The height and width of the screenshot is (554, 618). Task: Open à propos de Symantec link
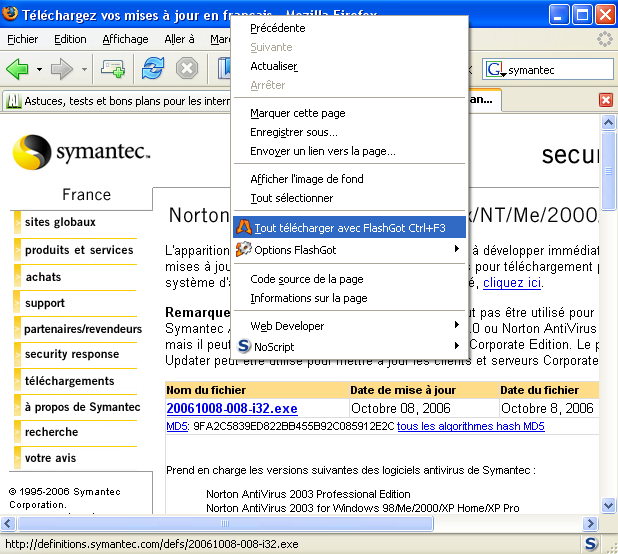coord(82,407)
